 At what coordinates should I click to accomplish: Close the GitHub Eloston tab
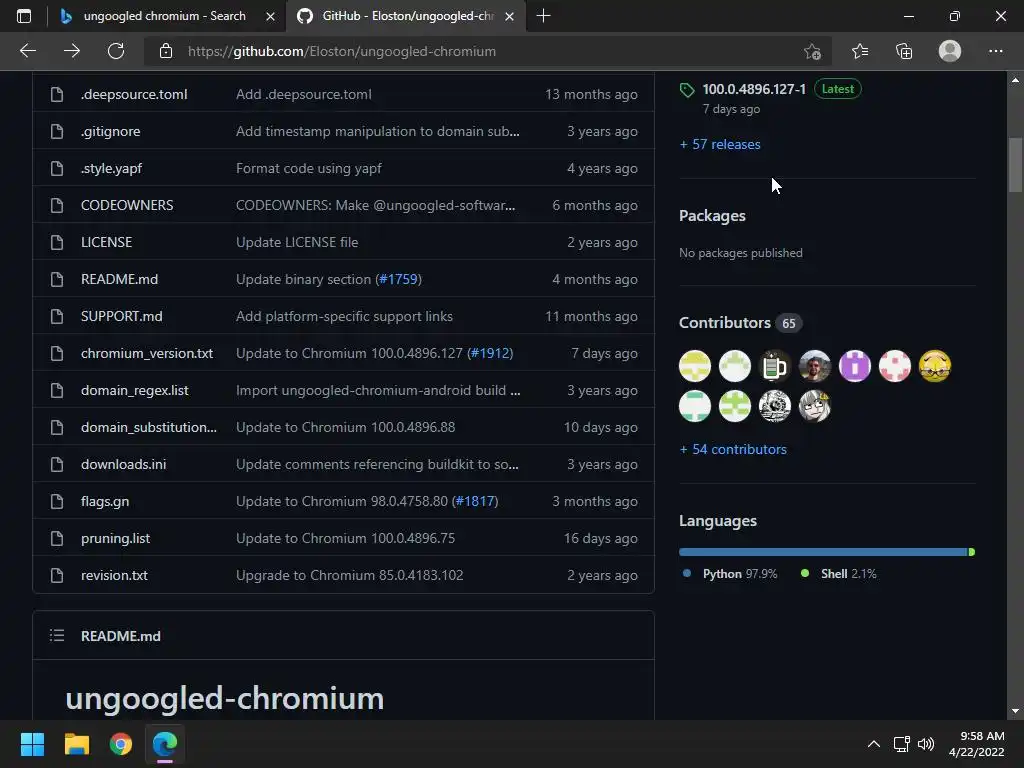509,16
